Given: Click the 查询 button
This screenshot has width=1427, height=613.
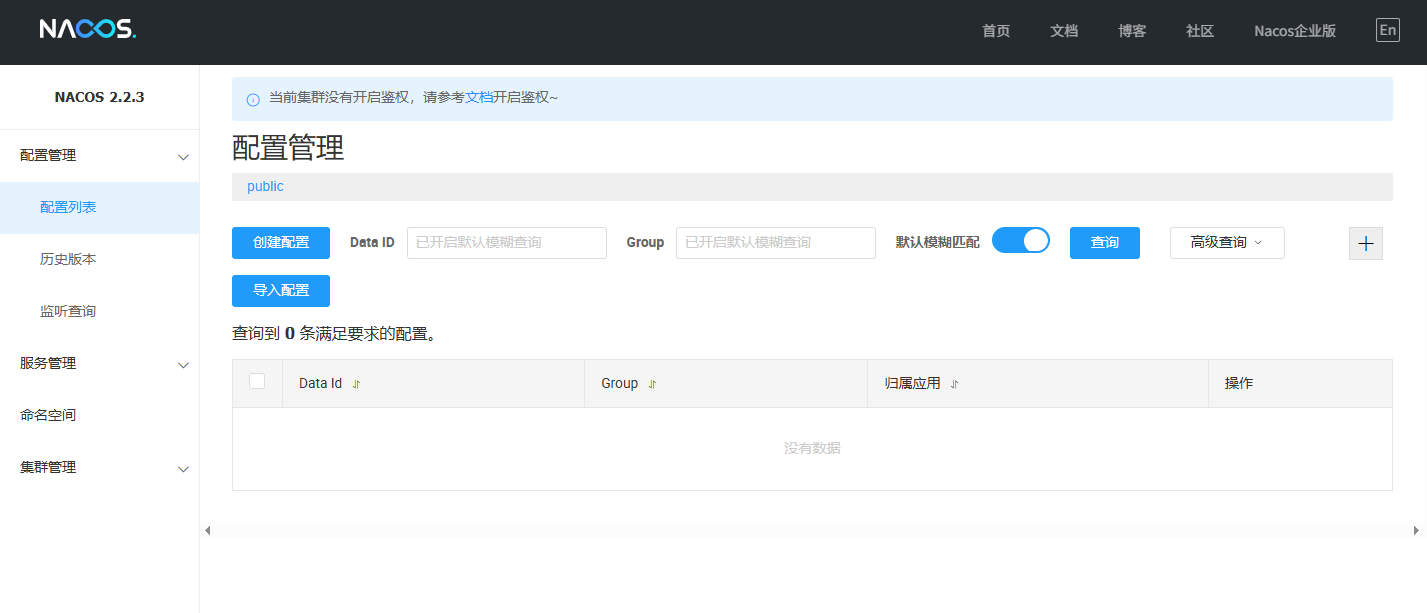Looking at the screenshot, I should (x=1105, y=243).
